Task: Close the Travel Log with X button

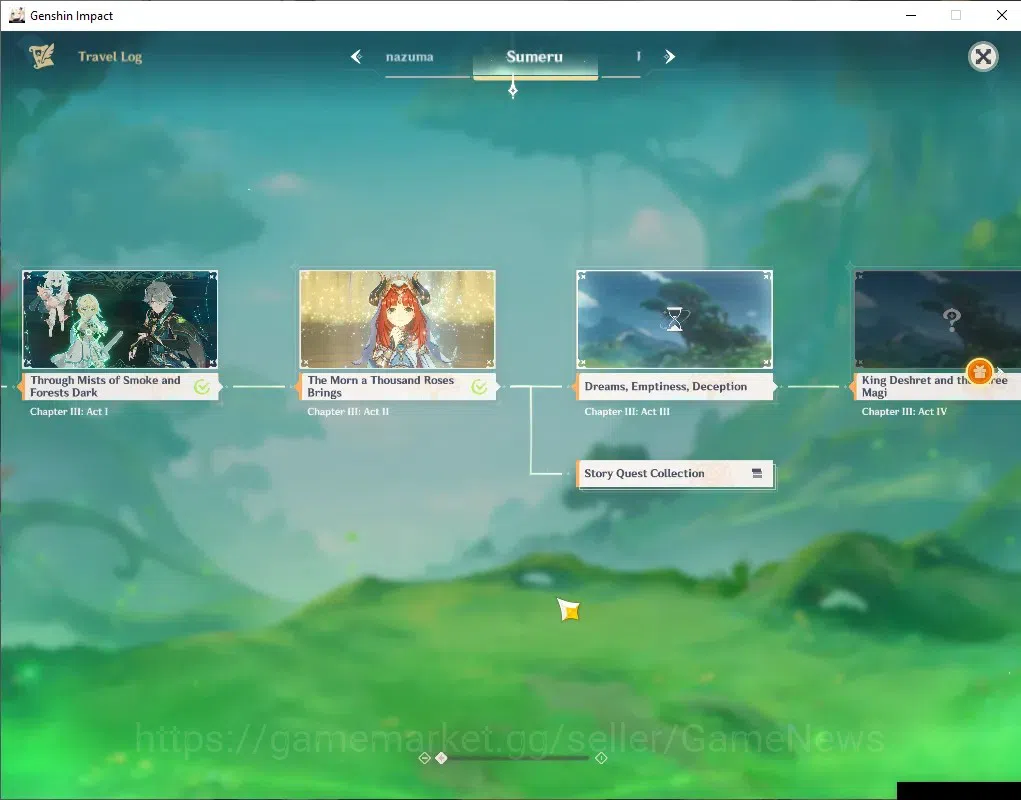Action: pyautogui.click(x=983, y=57)
